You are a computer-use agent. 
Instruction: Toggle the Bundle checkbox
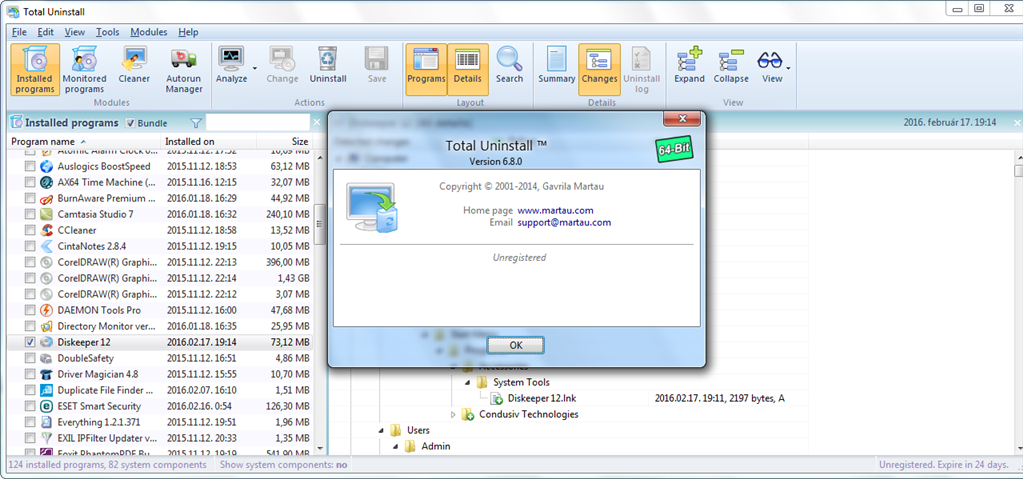coord(130,123)
